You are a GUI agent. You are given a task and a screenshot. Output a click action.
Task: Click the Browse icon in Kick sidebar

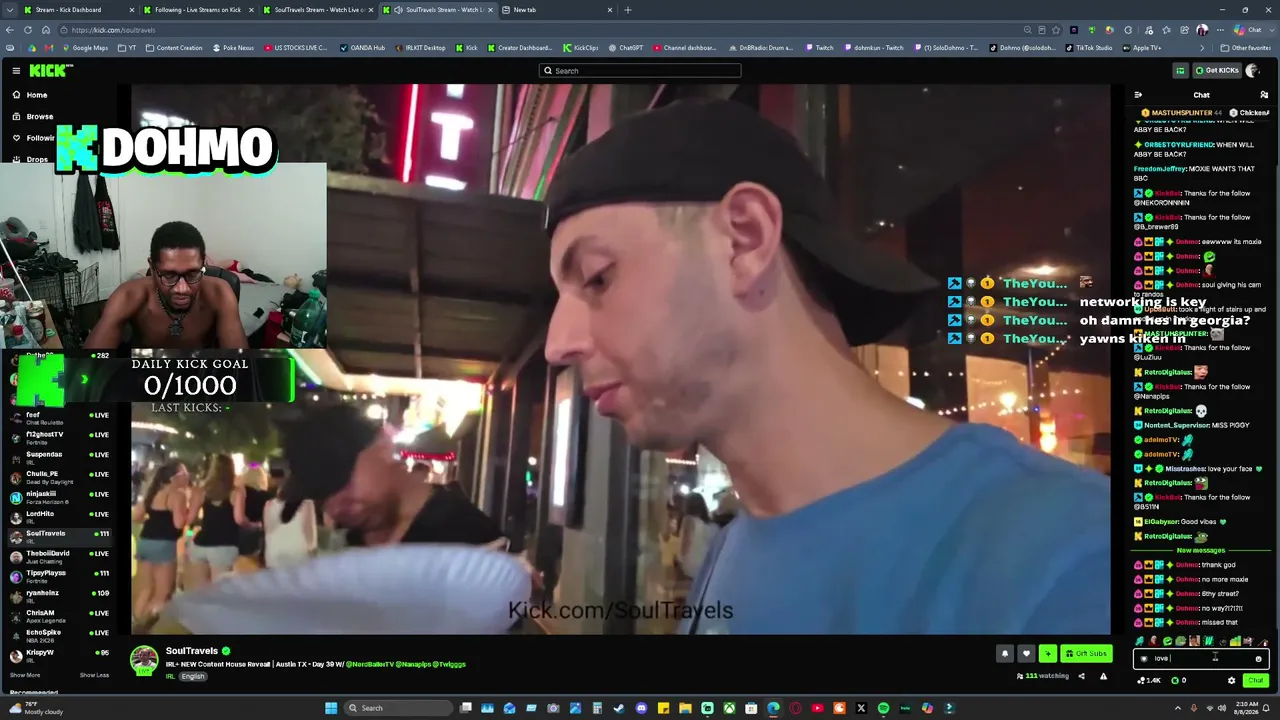[16, 117]
